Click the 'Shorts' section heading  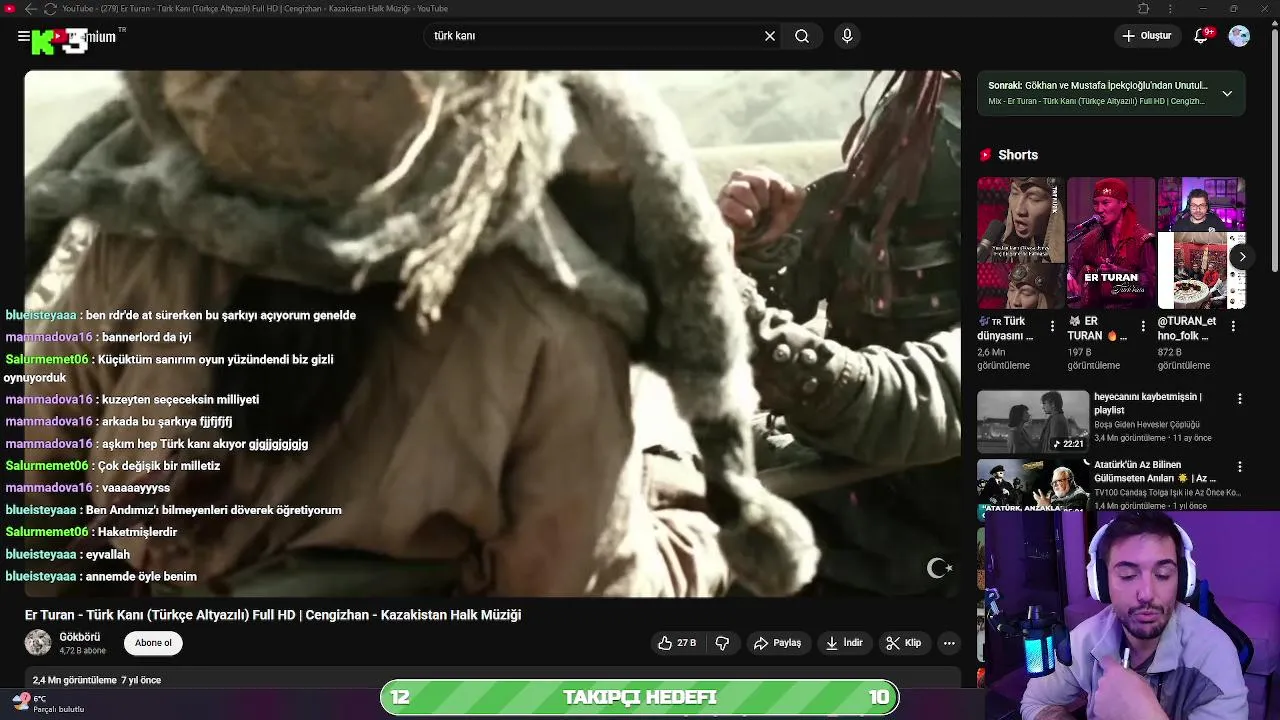pyautogui.click(x=1018, y=155)
